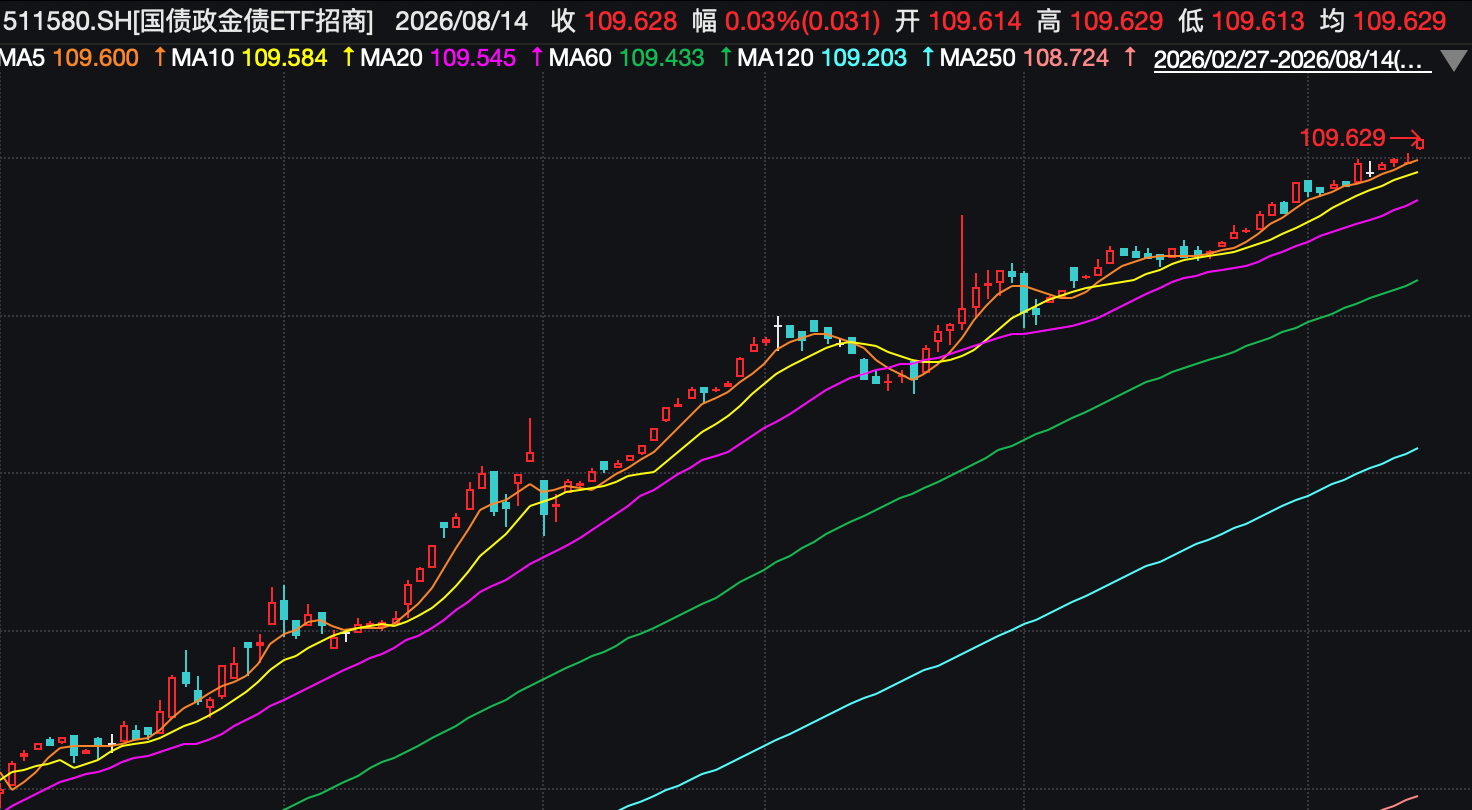Click the magenta up arrow after MA20 value
The width and height of the screenshot is (1472, 810).
[x=536, y=58]
